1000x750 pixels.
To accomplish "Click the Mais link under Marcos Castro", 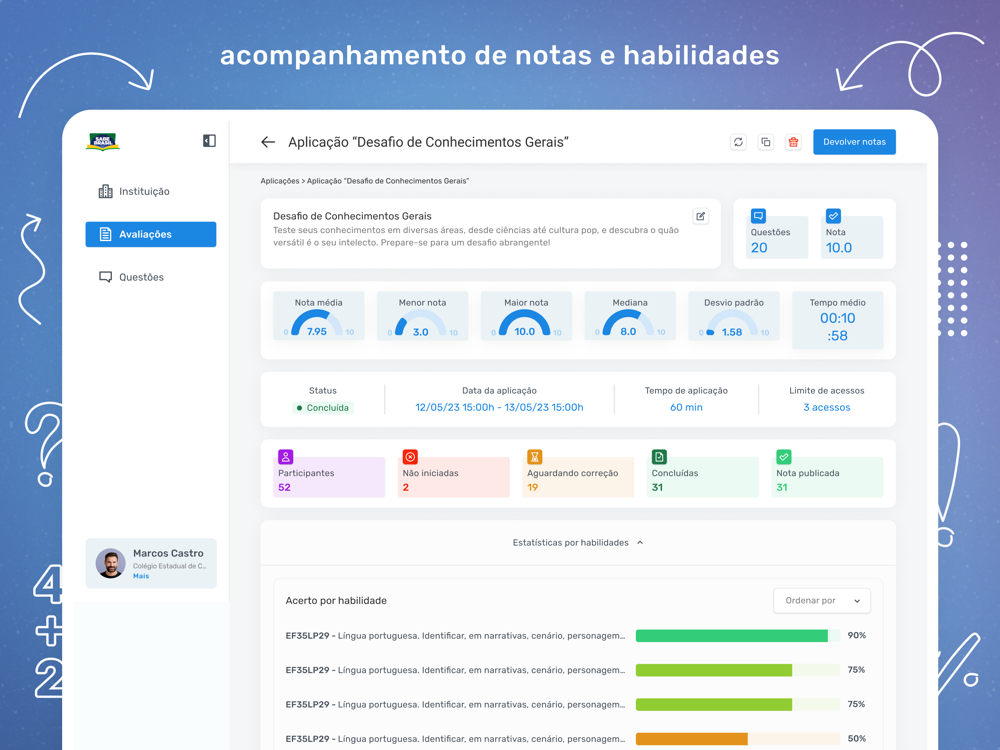I will point(141,576).
